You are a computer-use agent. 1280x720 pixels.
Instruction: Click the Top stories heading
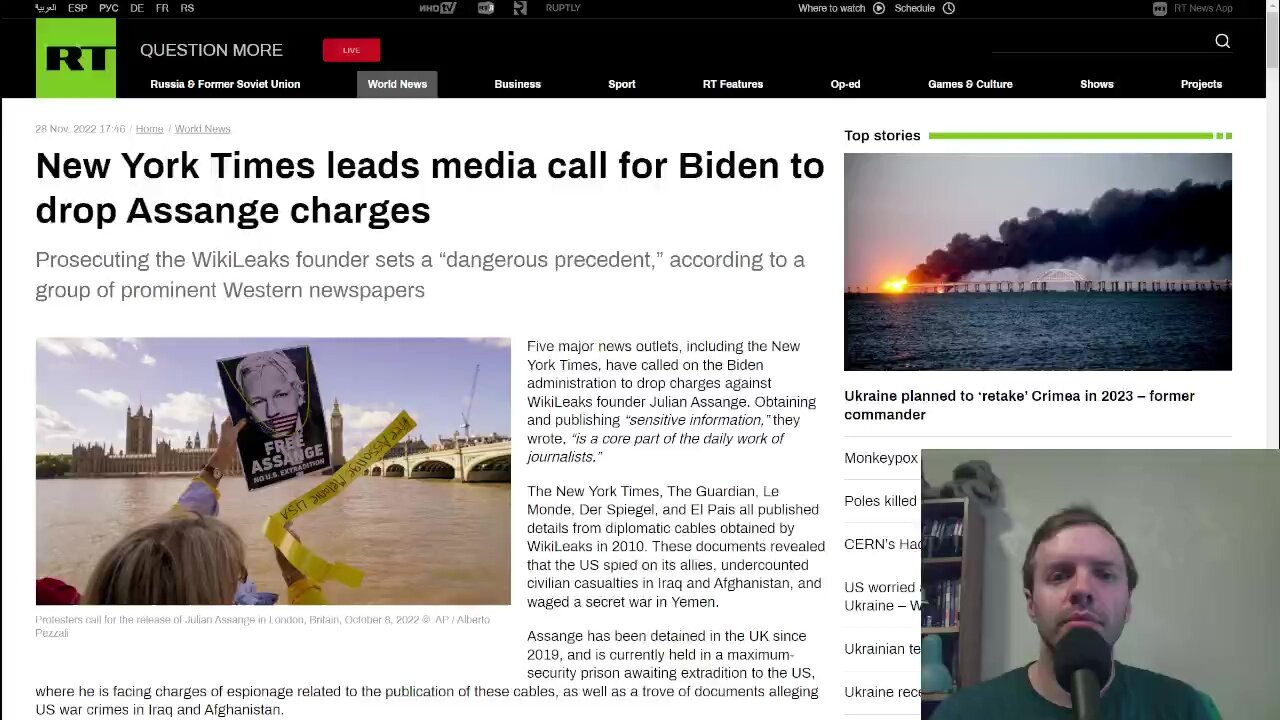(x=882, y=135)
